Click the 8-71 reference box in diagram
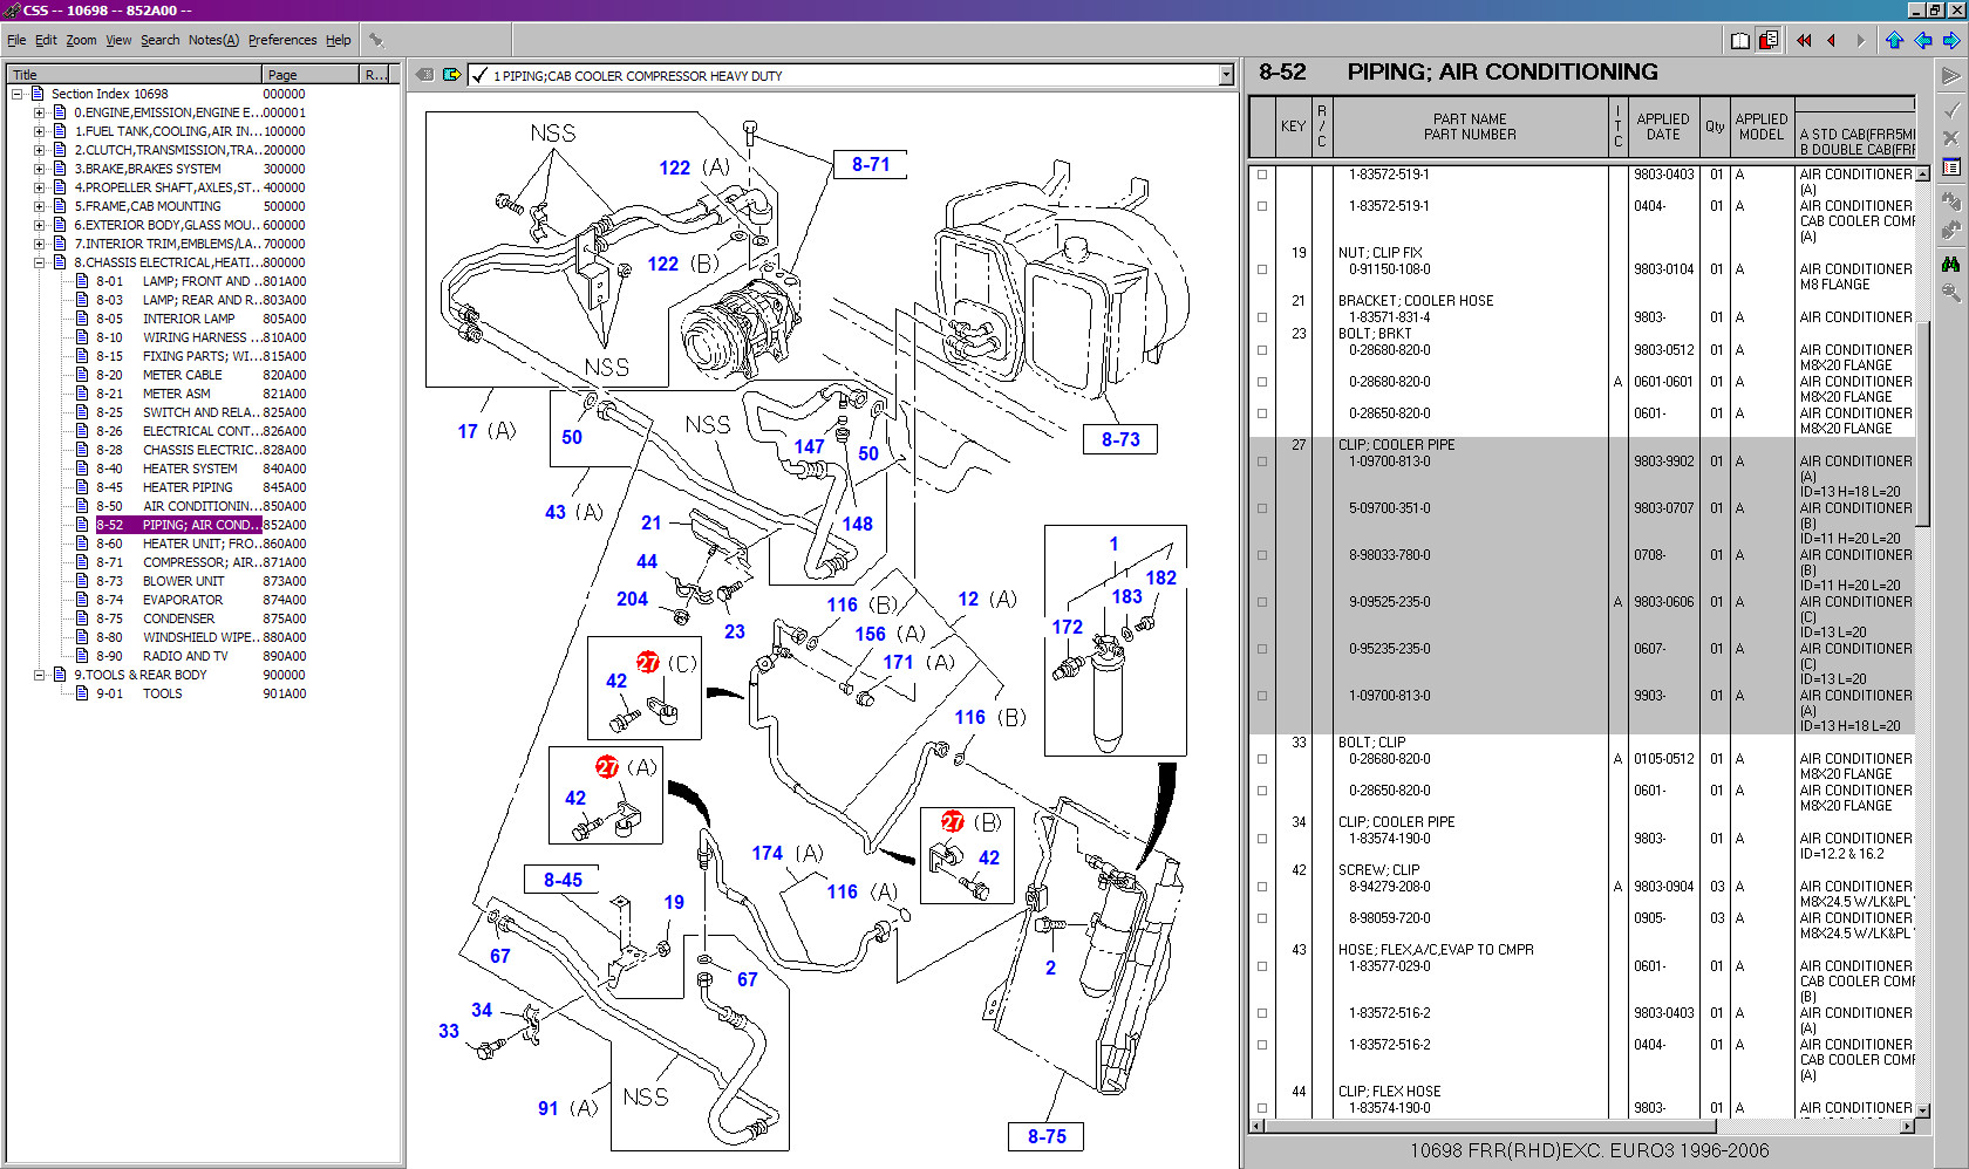Viewport: 1969px width, 1169px height. (x=869, y=164)
